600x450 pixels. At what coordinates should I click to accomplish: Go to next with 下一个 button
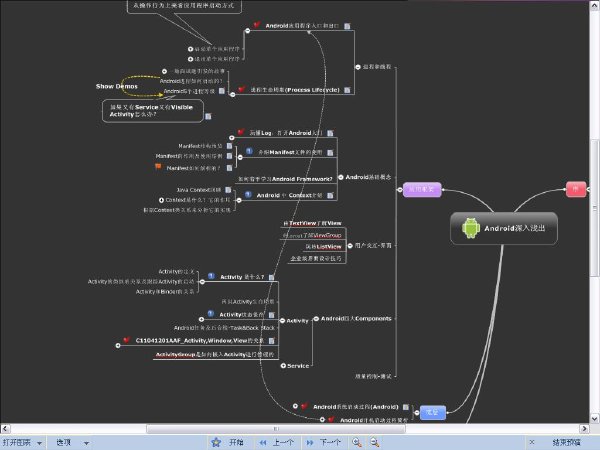(x=323, y=442)
